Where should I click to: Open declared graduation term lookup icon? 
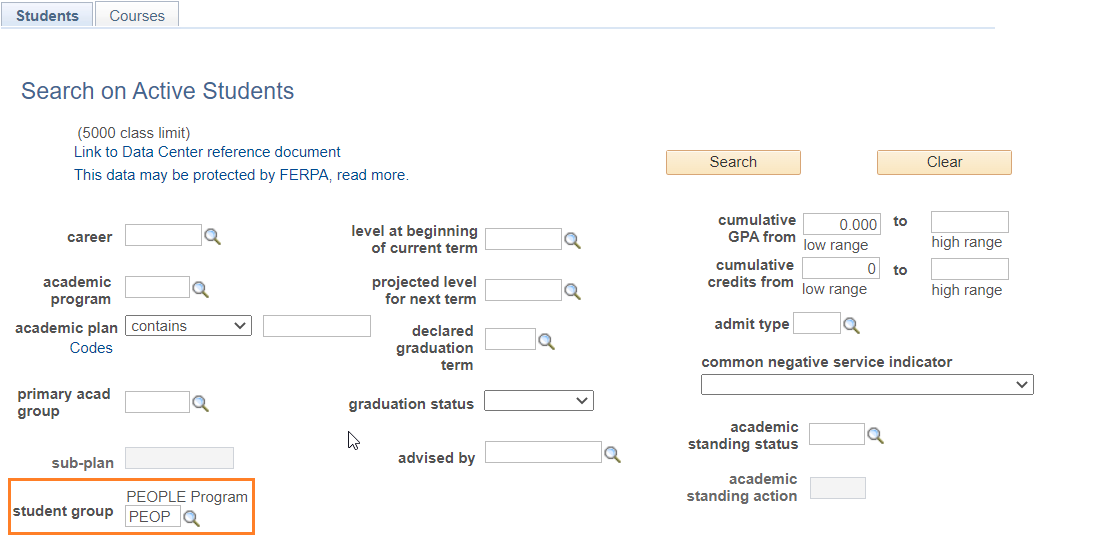coord(546,341)
